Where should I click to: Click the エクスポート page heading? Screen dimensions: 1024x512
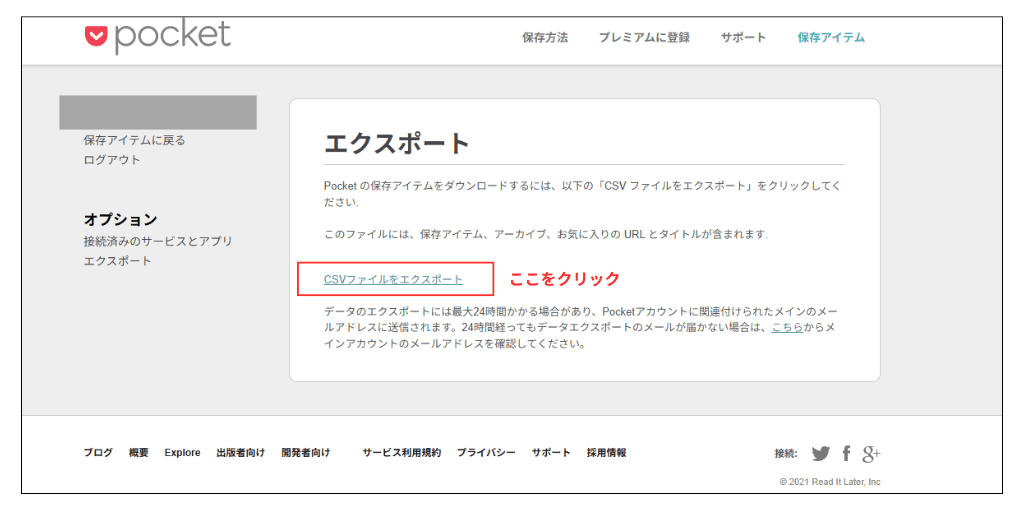click(x=397, y=143)
